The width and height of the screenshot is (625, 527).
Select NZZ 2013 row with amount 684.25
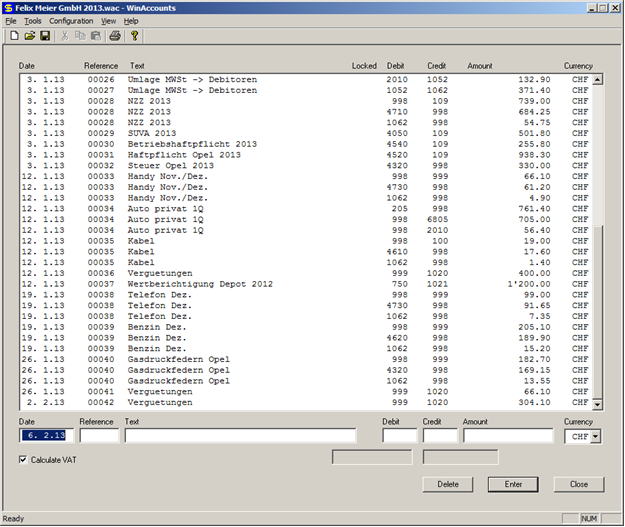tap(306, 112)
